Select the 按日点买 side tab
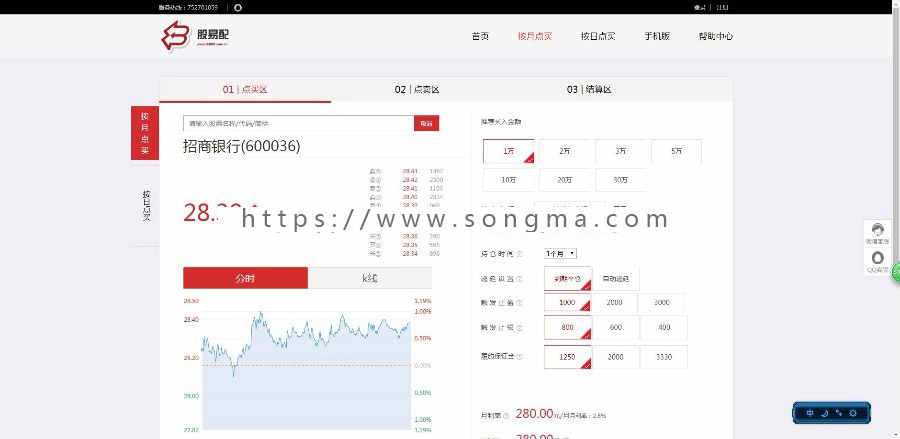The height and width of the screenshot is (439, 900). tap(145, 205)
